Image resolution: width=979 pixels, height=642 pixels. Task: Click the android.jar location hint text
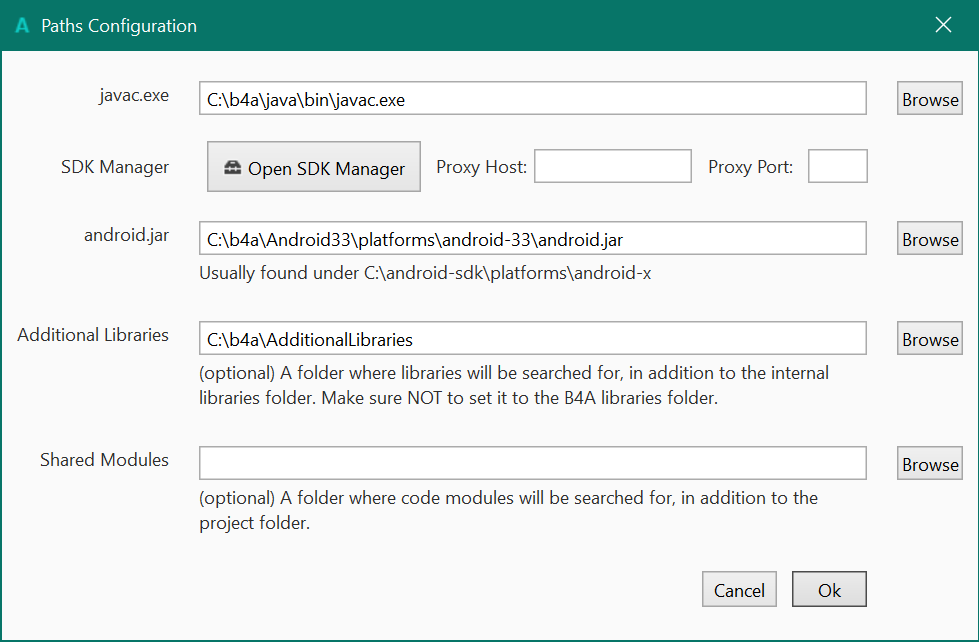tap(425, 272)
